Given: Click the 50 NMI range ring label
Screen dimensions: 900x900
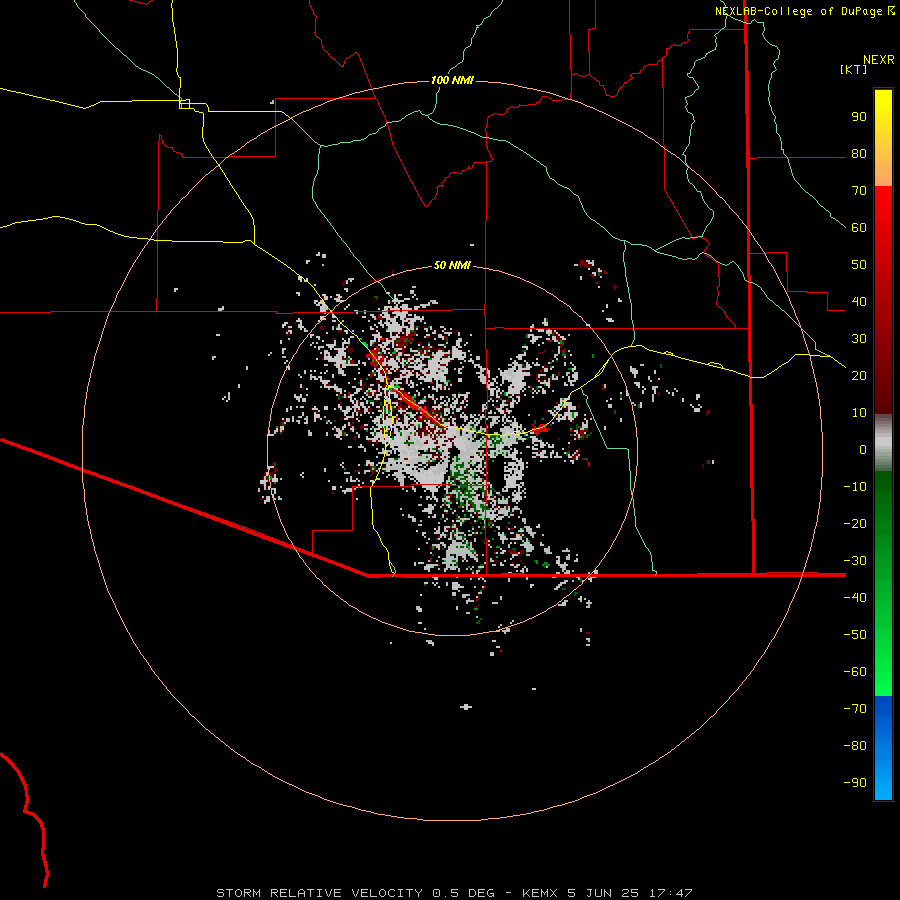Looking at the screenshot, I should [x=452, y=265].
